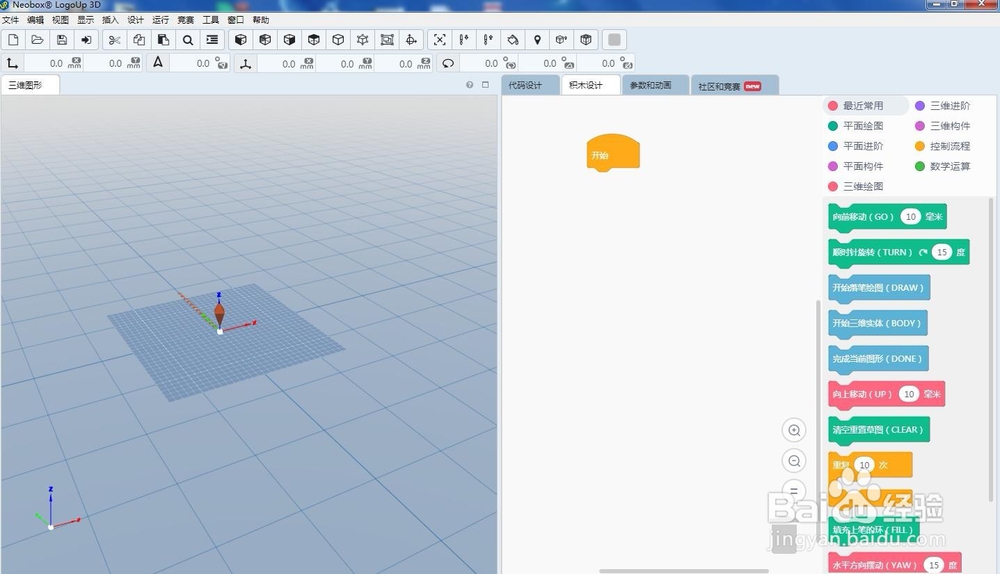Switch to the 参数和动画 tab

[655, 85]
